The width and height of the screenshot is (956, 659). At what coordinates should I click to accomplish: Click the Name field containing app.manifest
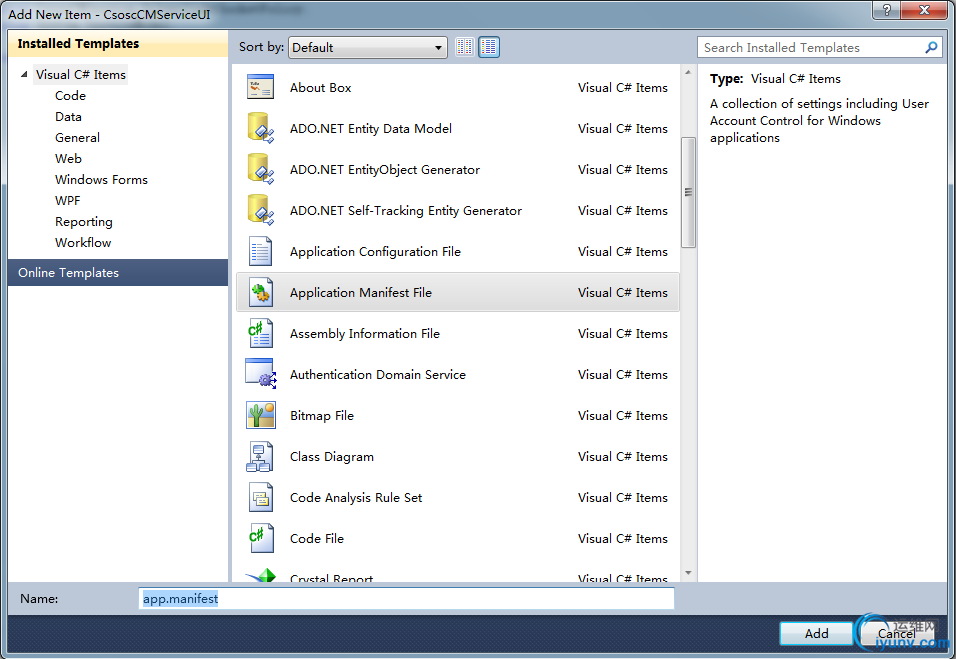tap(406, 599)
